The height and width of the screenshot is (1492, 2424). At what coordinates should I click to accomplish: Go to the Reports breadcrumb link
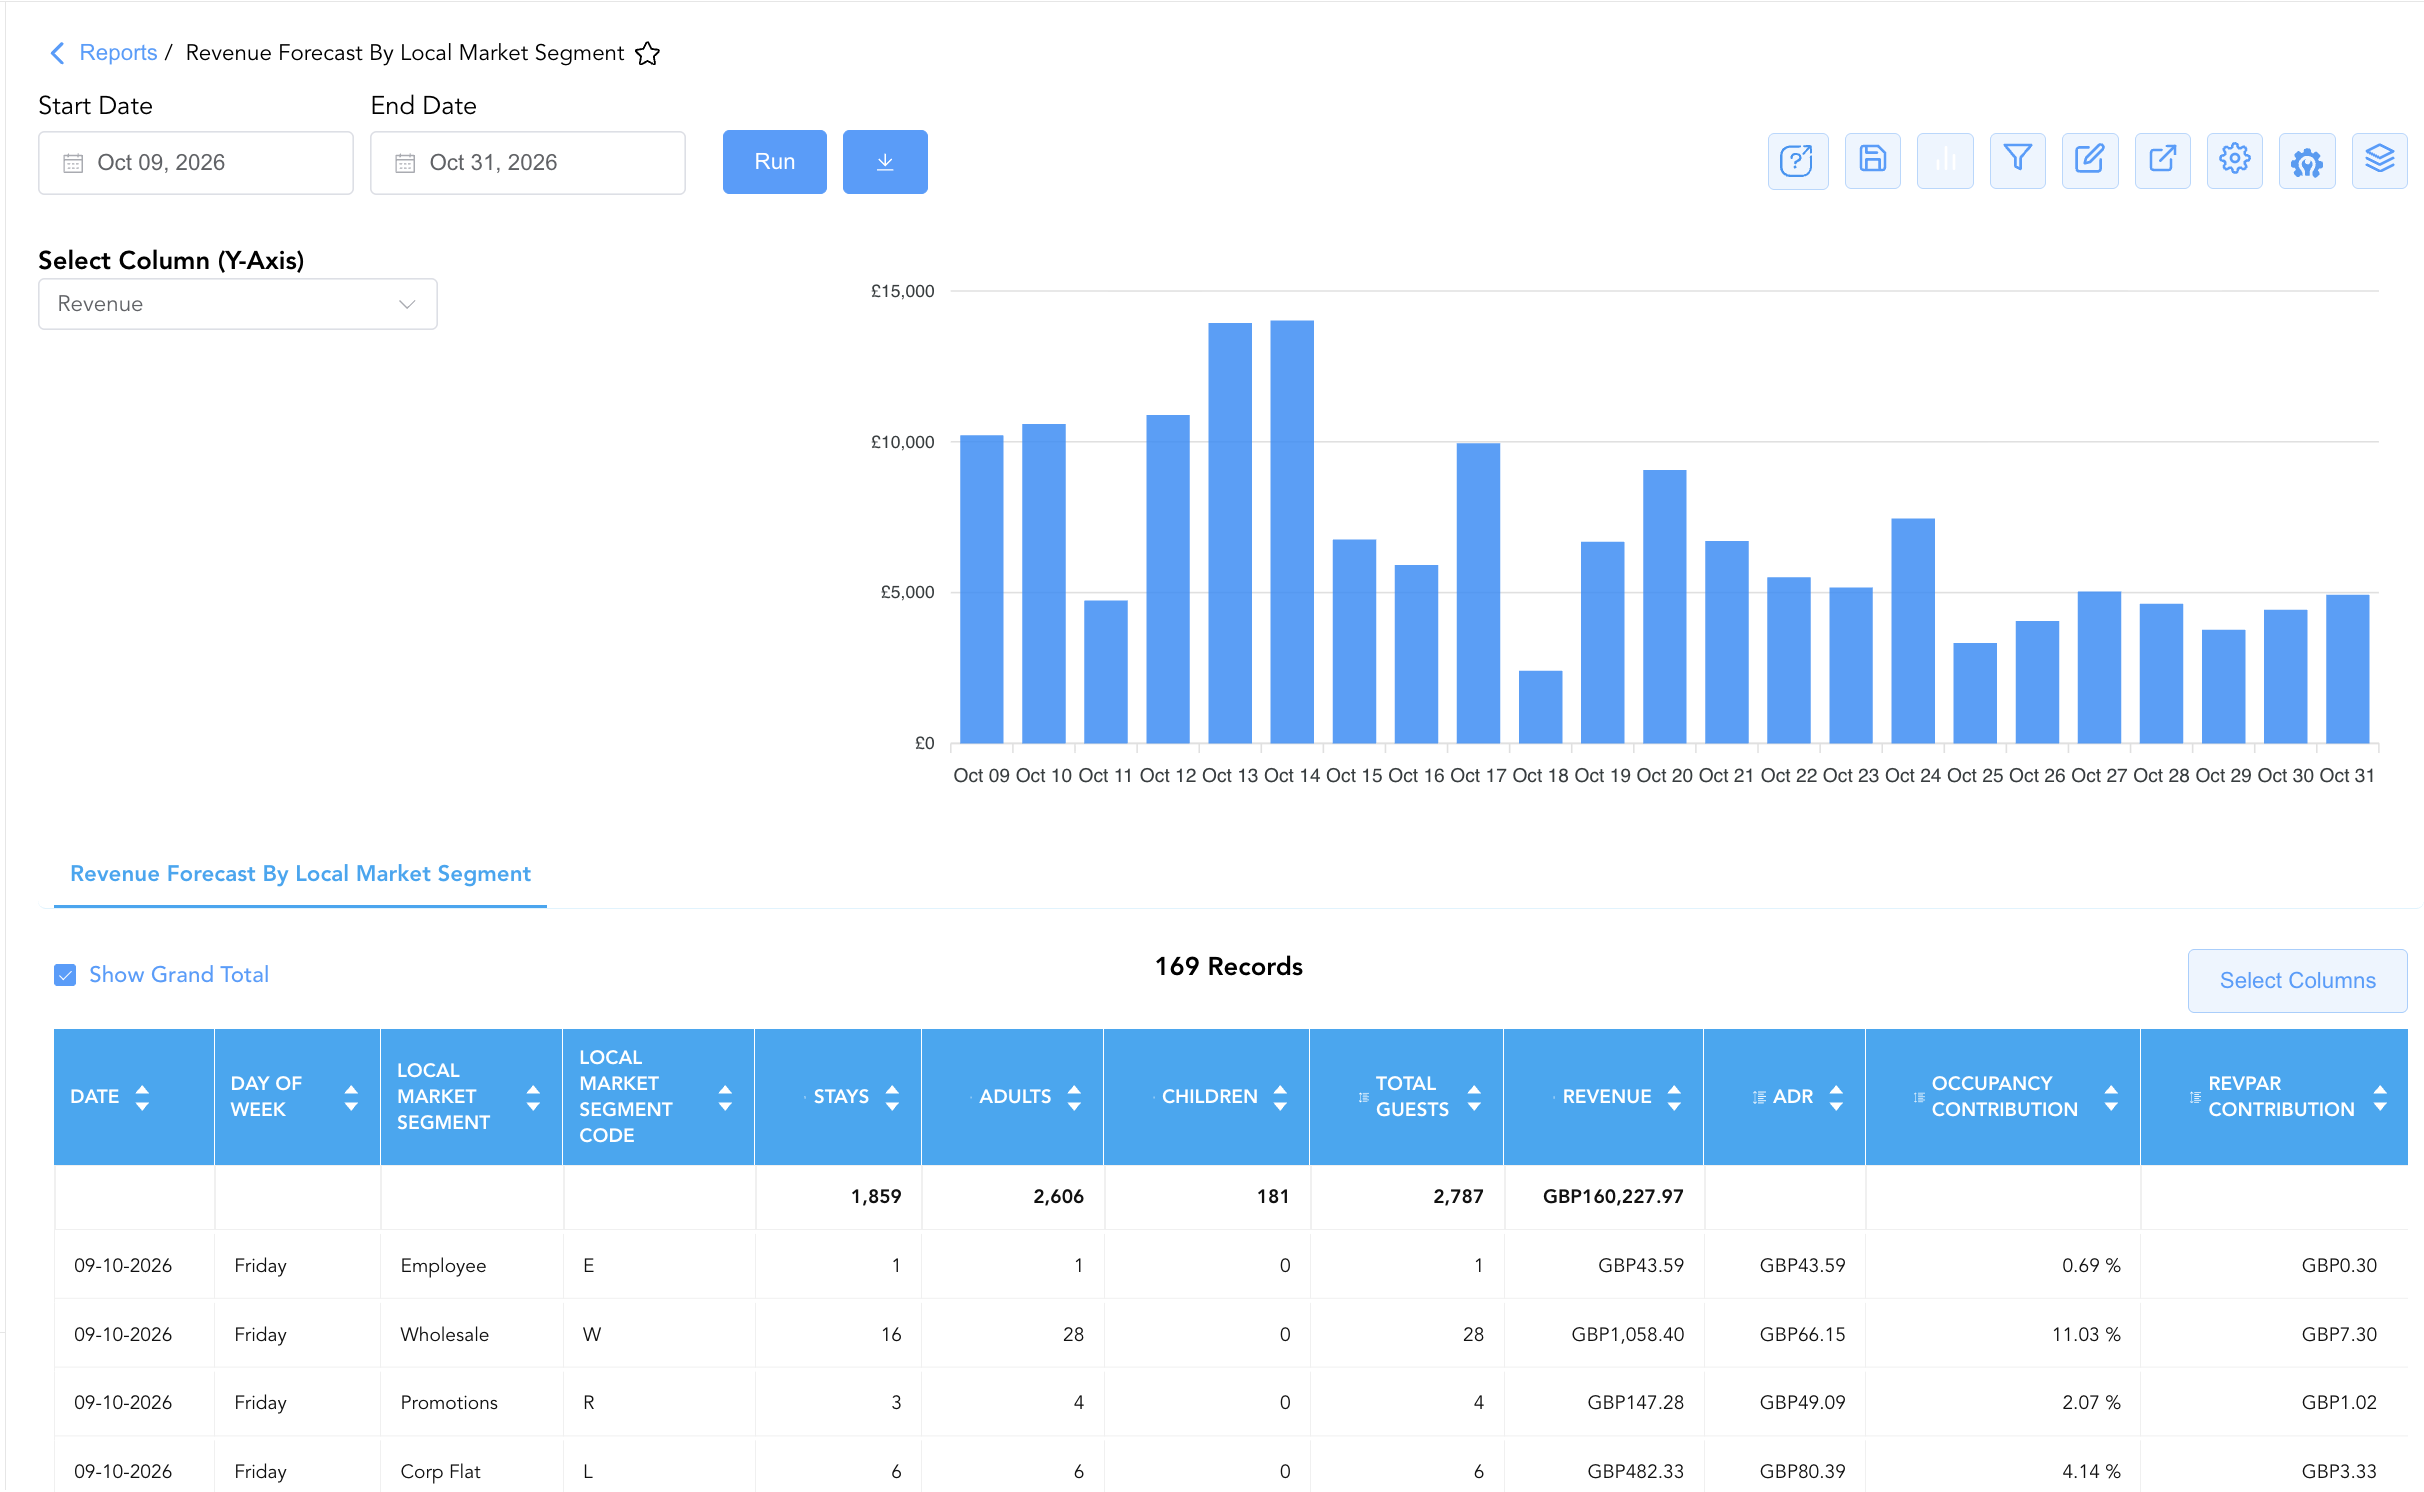[118, 53]
